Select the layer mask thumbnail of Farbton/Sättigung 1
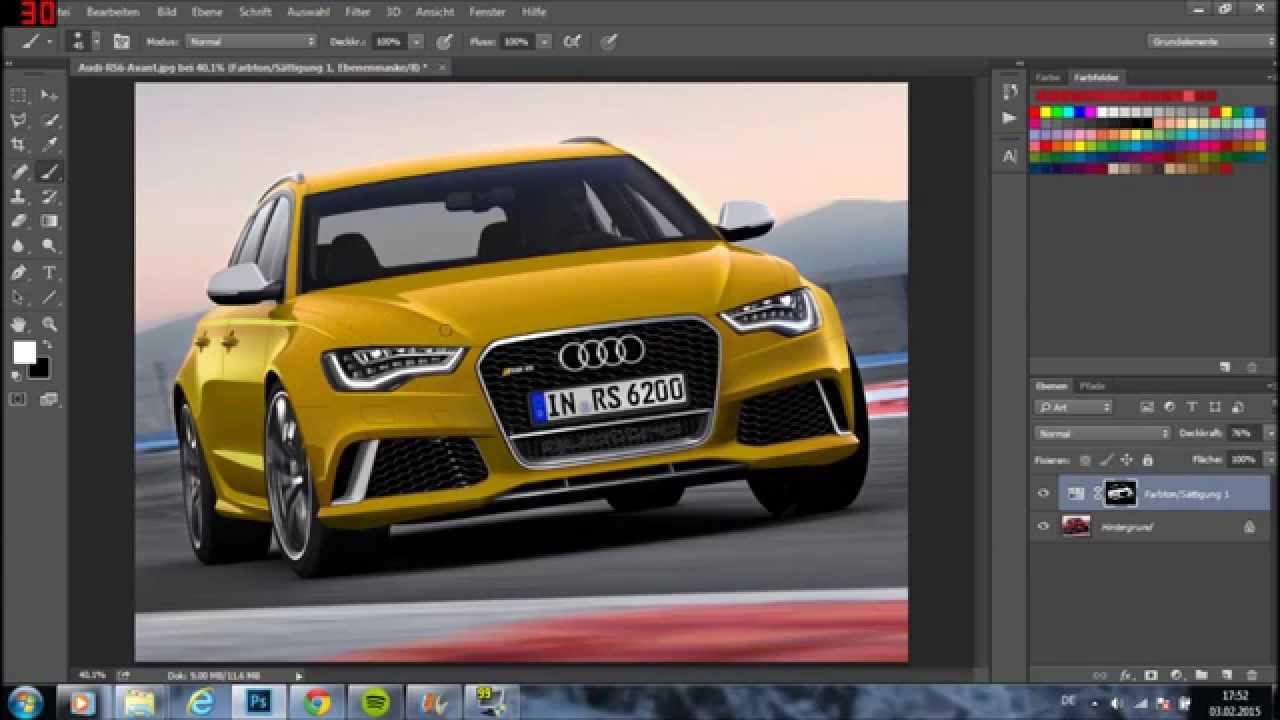1280x720 pixels. pos(1120,493)
